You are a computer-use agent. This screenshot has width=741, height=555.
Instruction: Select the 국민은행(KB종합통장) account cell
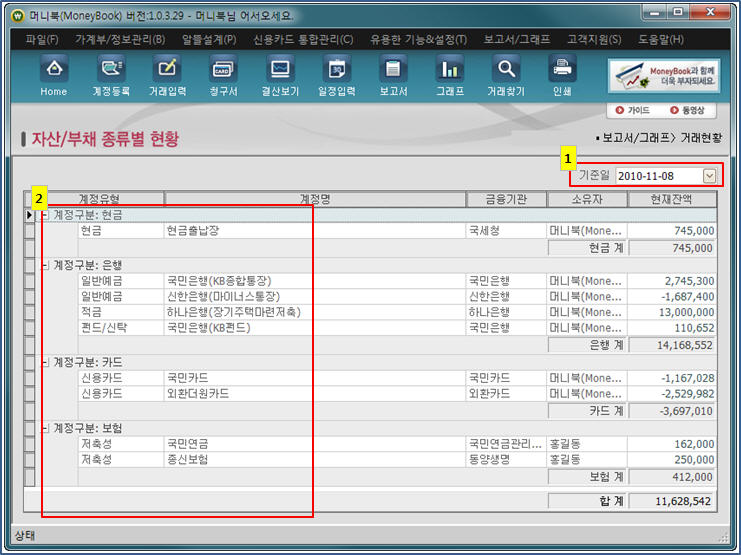point(314,281)
